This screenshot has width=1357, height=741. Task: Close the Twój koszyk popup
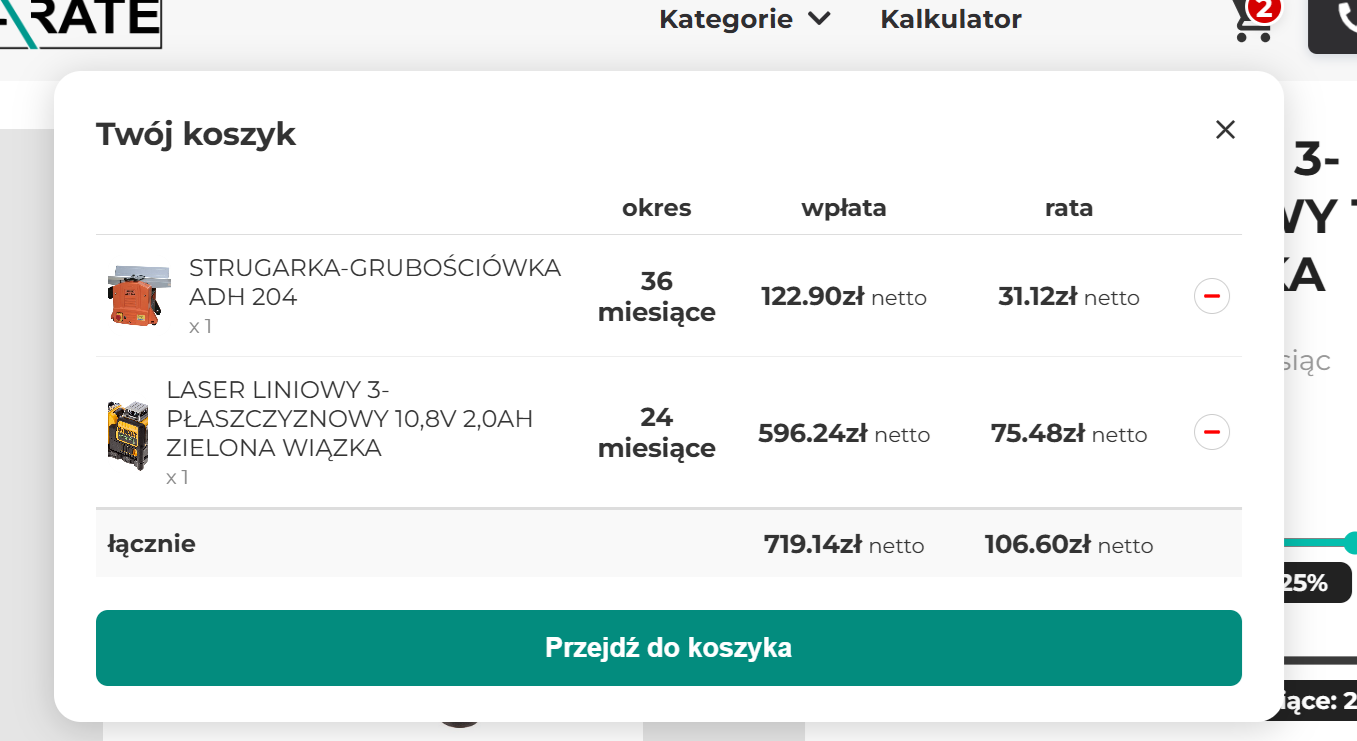coord(1225,129)
